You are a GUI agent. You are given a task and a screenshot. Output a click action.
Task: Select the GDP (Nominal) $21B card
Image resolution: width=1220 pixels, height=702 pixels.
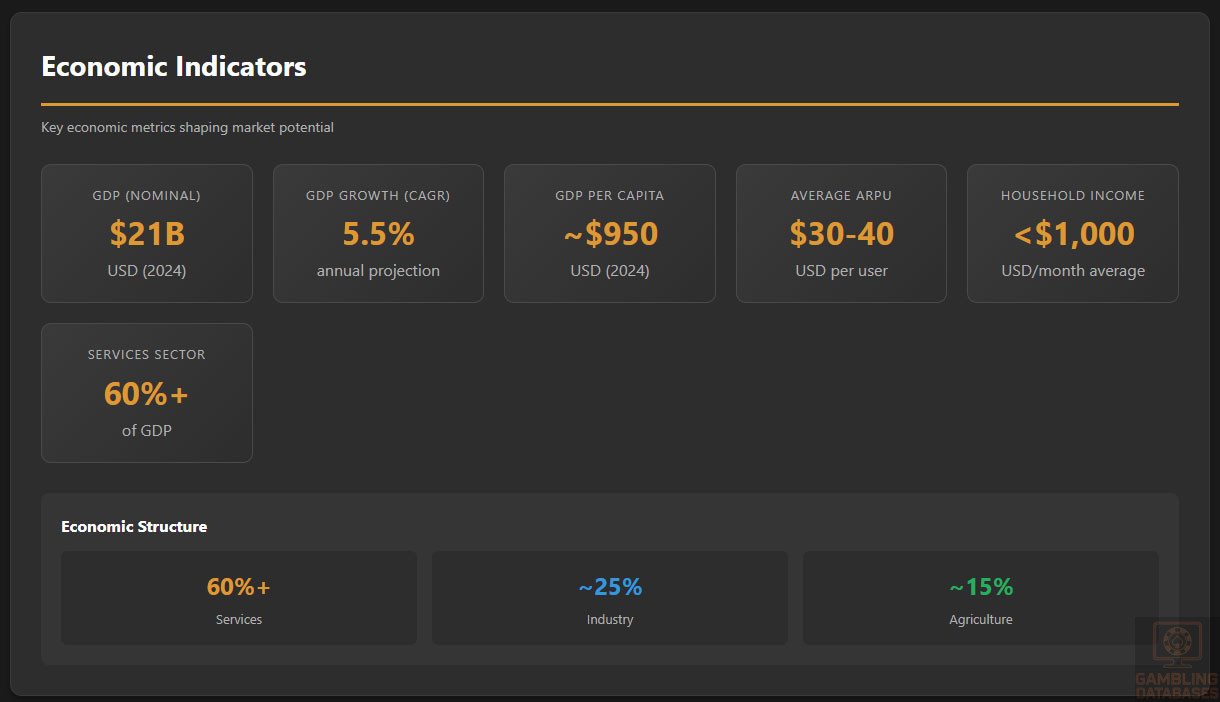[147, 233]
